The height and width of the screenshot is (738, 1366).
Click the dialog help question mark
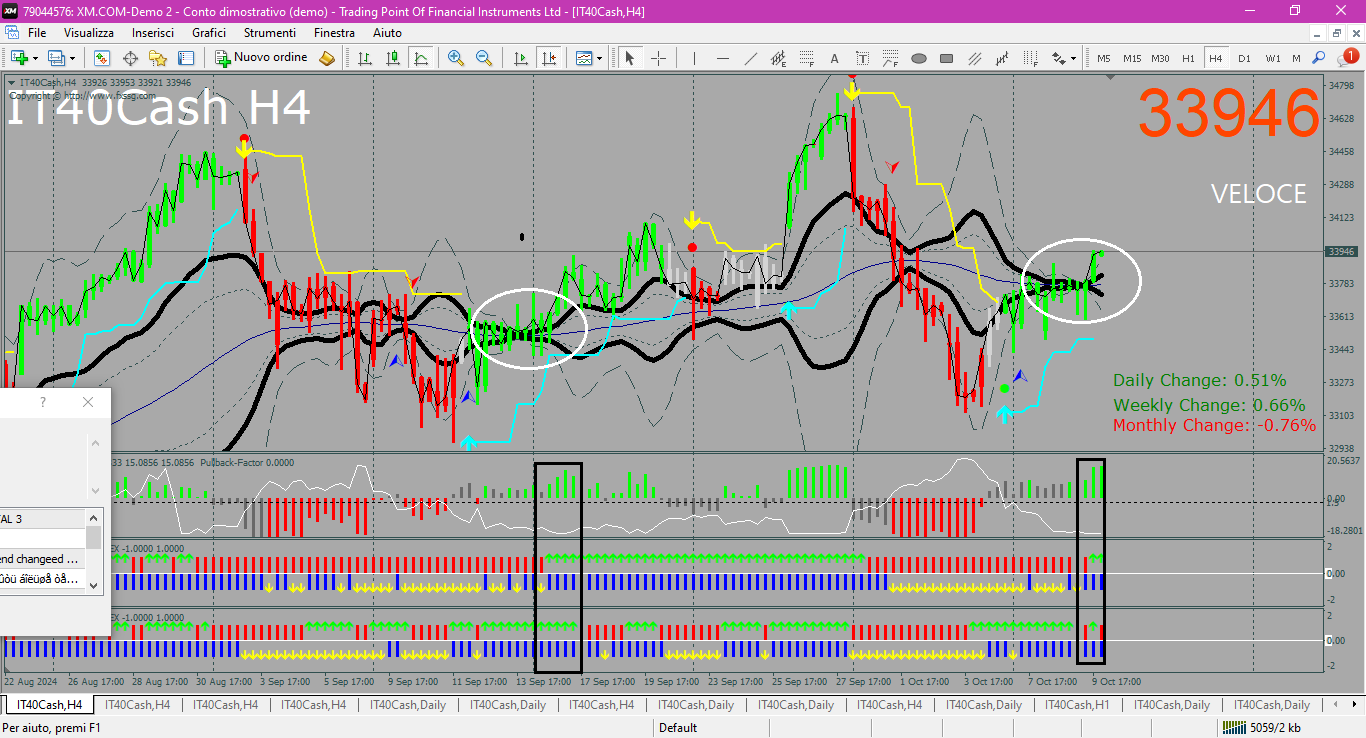(42, 402)
